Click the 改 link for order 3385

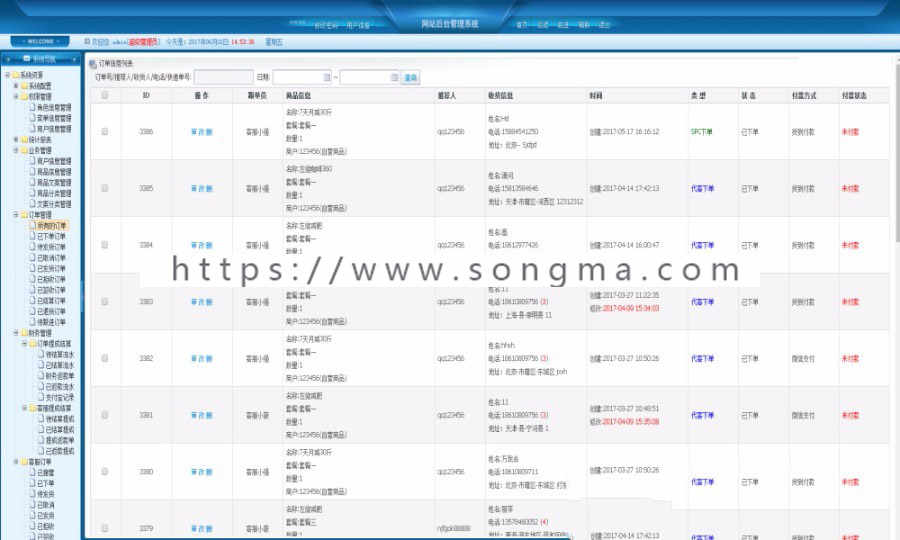coord(202,189)
